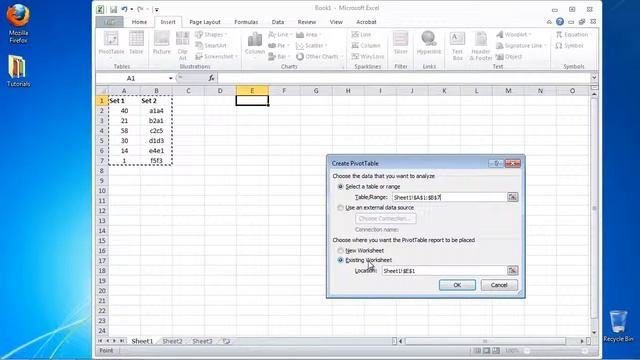Image resolution: width=640 pixels, height=360 pixels.
Task: Open the Recycle Bin on desktop
Action: point(618,325)
